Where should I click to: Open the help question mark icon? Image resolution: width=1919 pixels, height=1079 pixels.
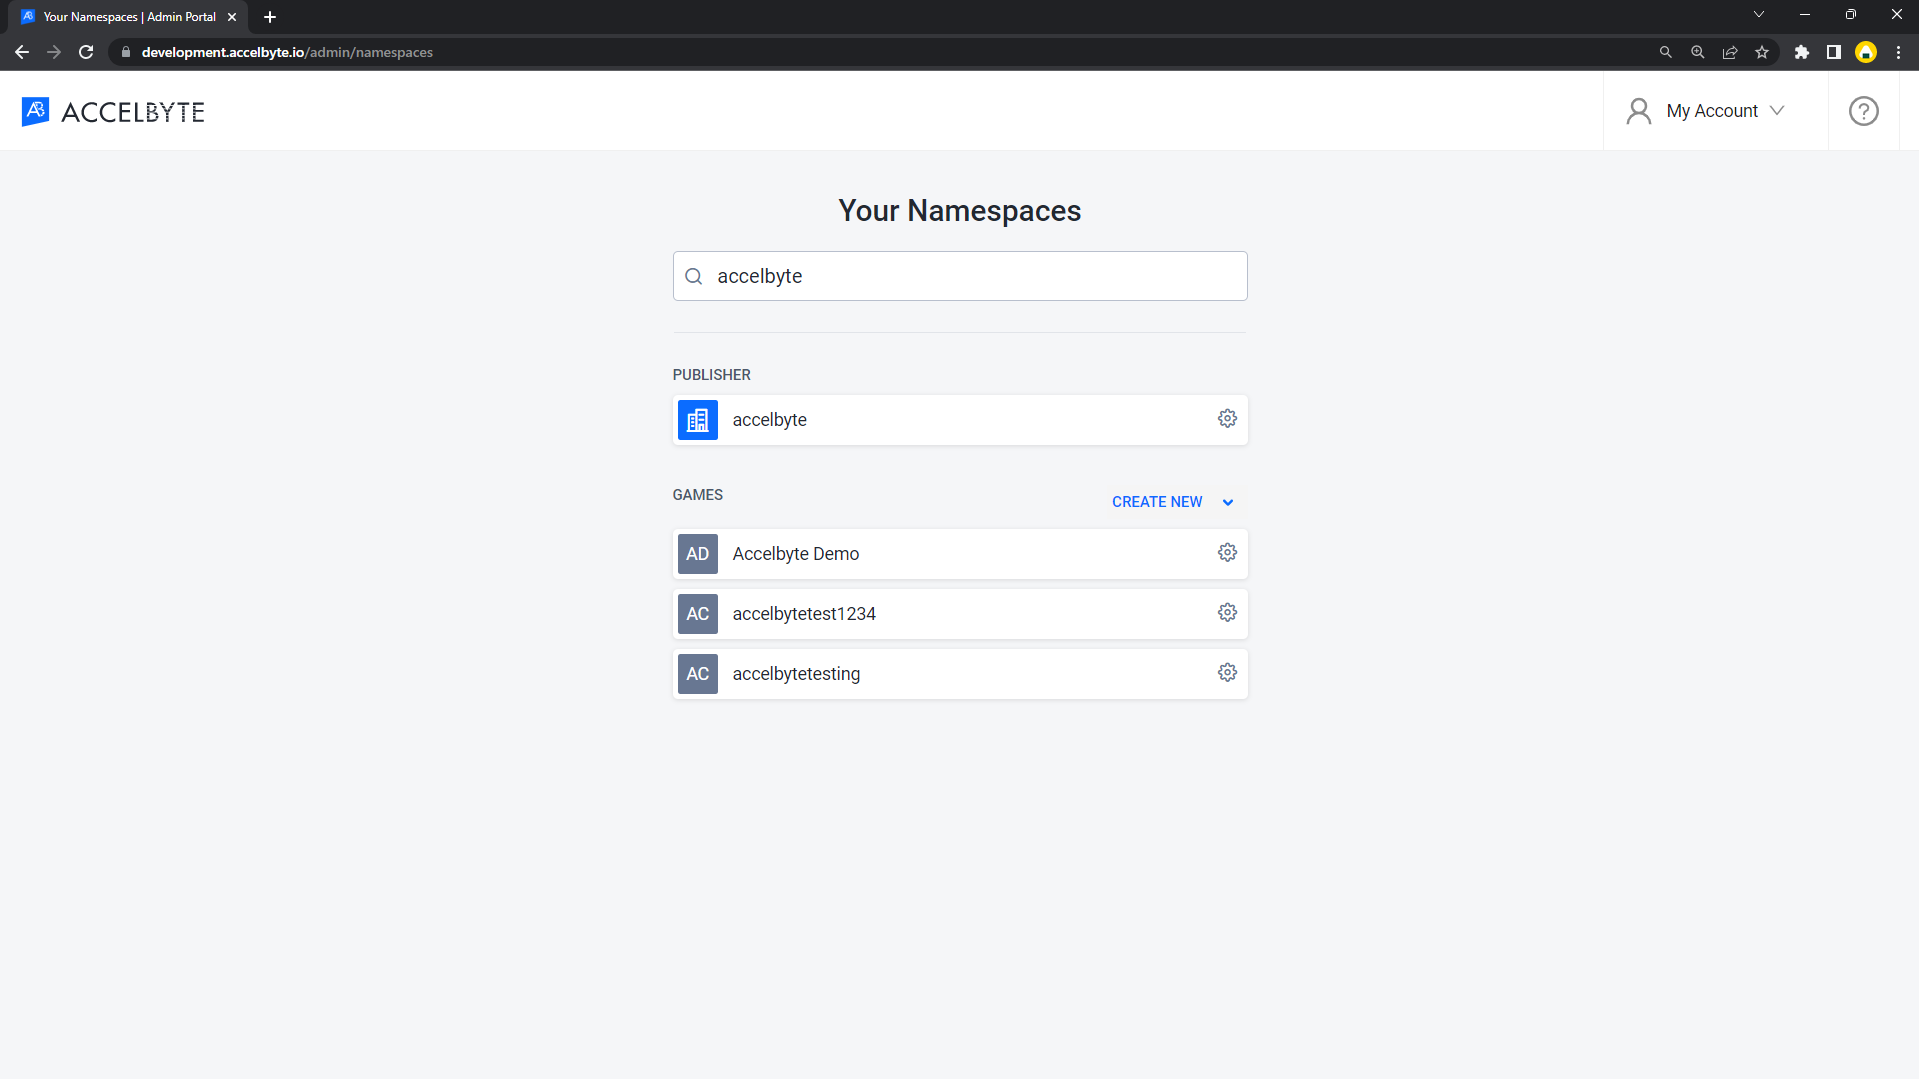coord(1863,111)
